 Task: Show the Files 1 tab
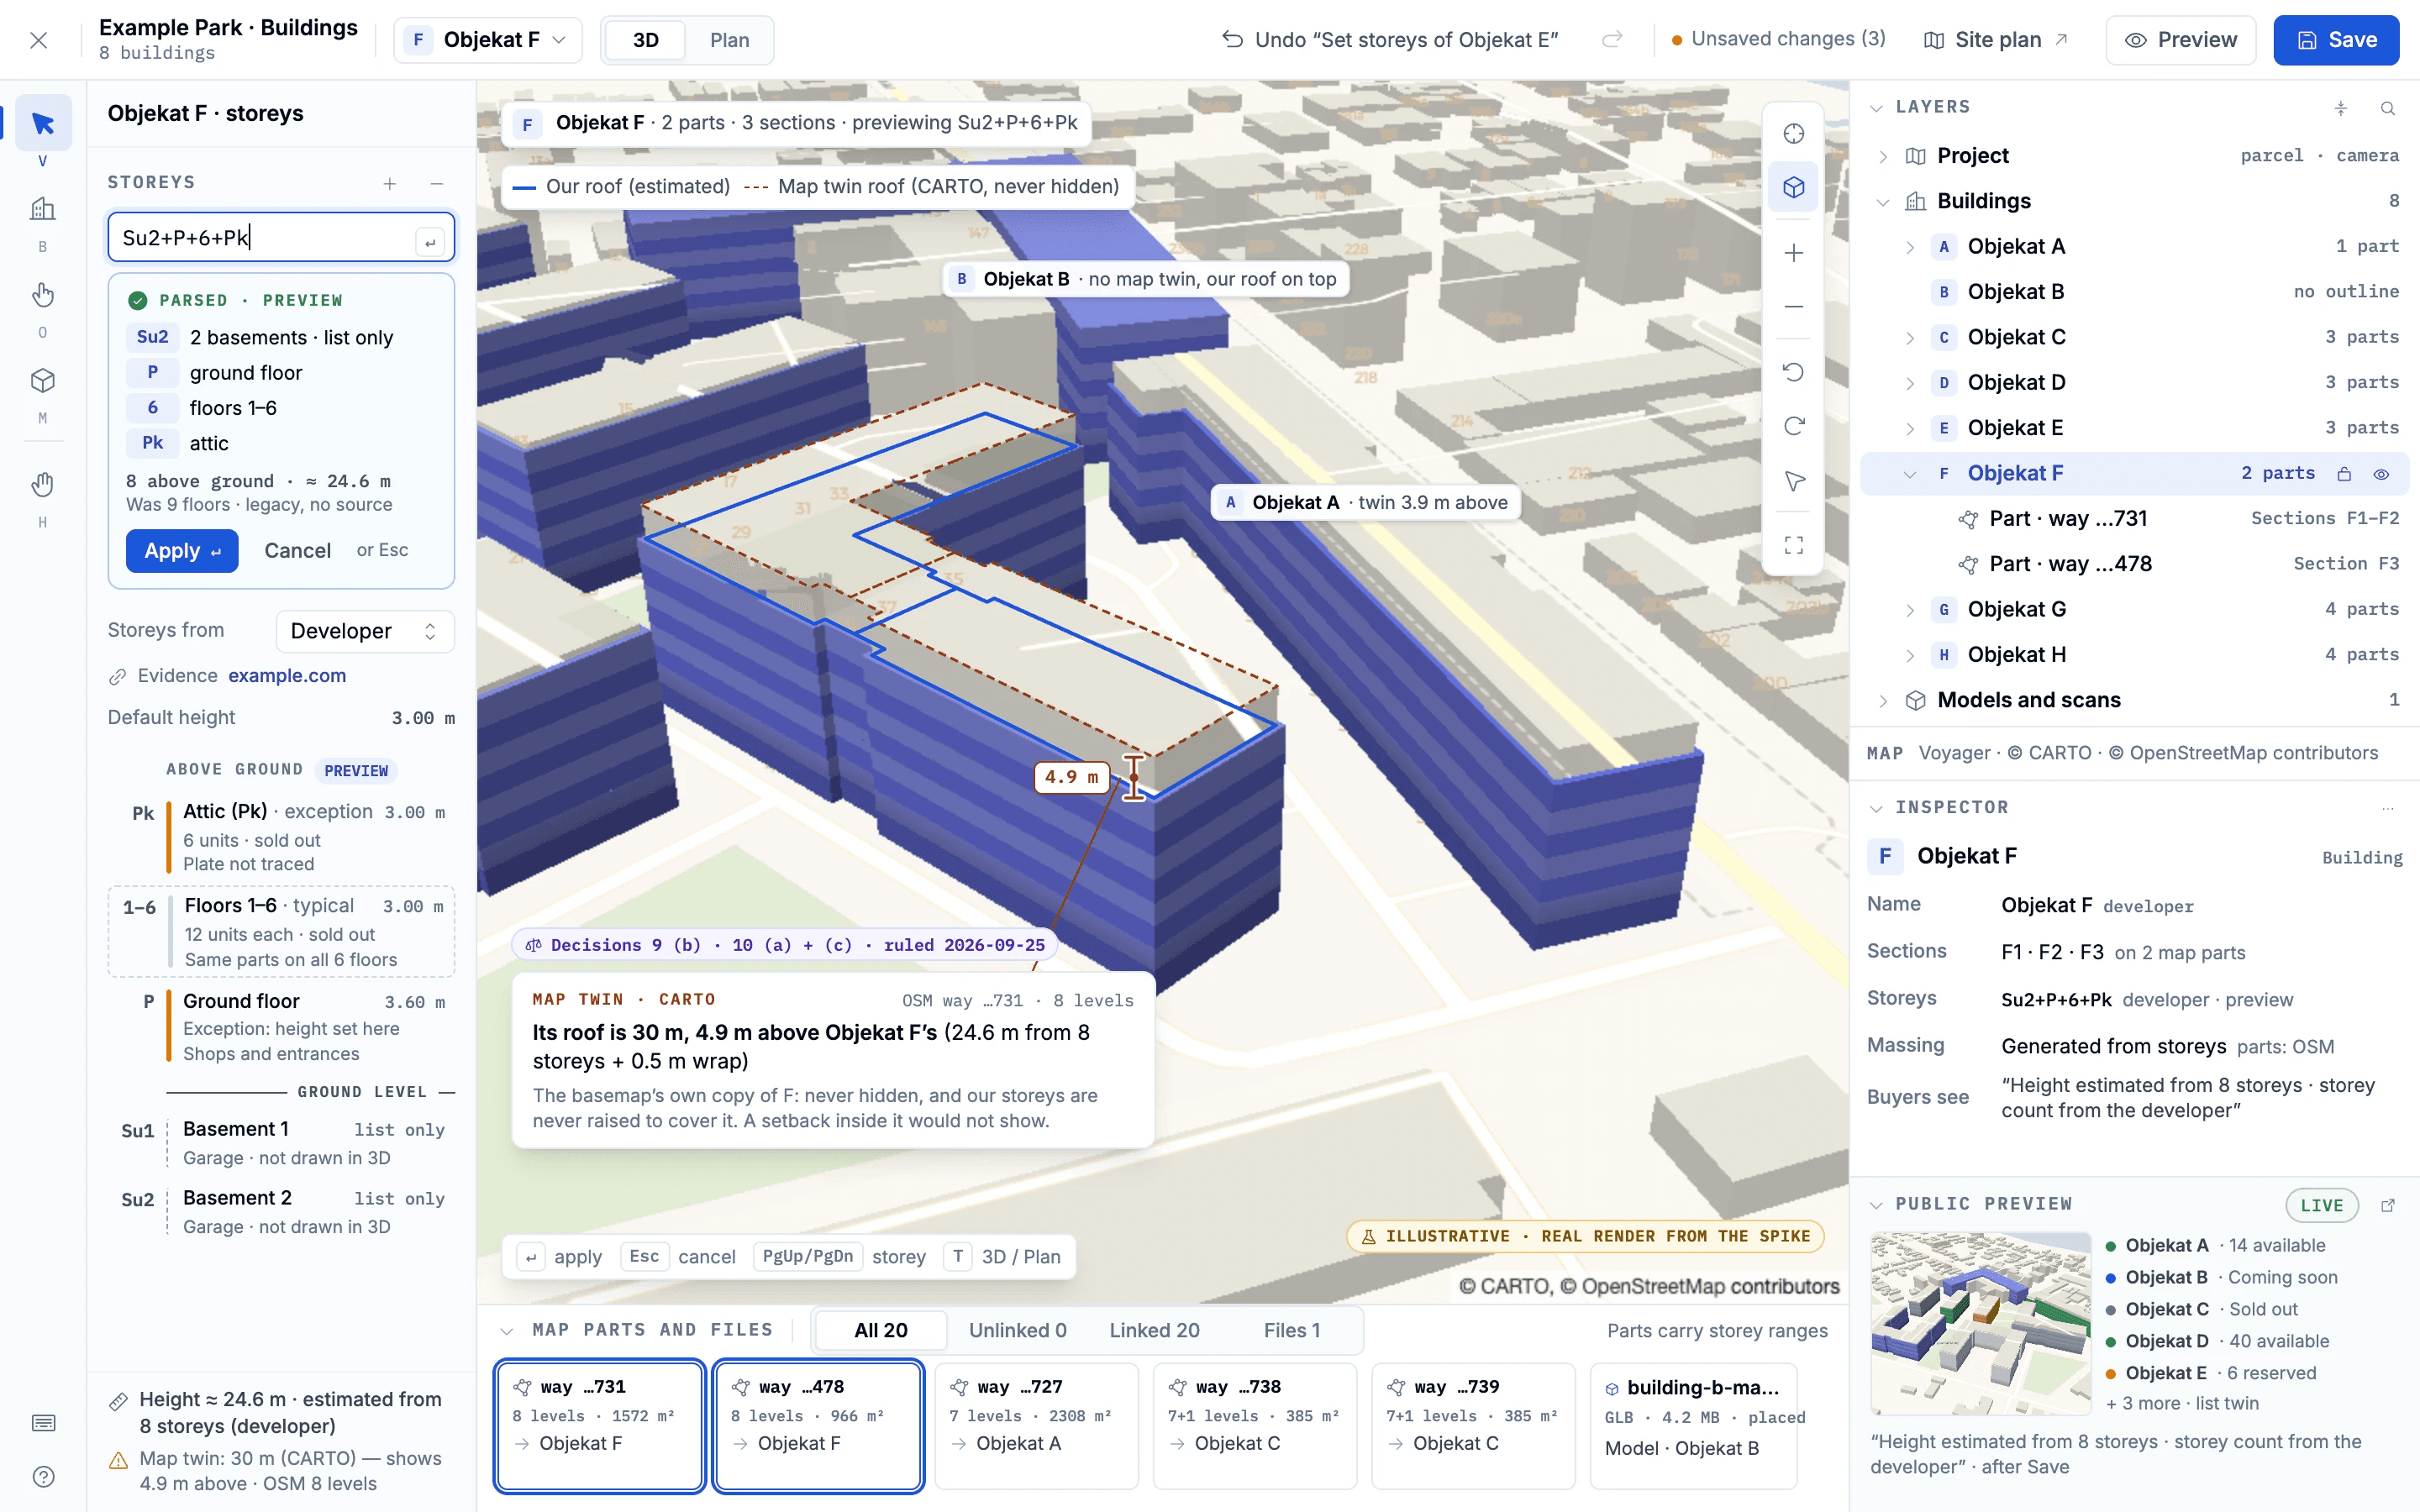1291,1330
